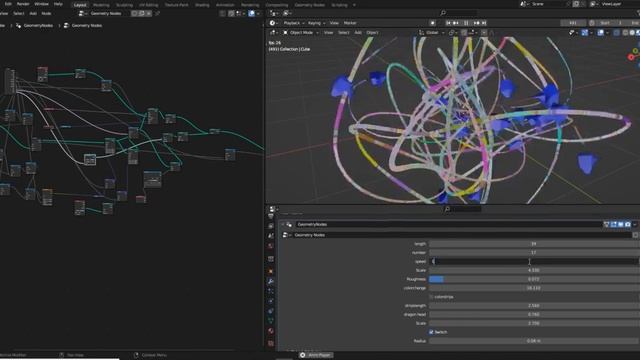Switch to the Layout workspace tab
The width and height of the screenshot is (640, 360).
(x=80, y=5)
